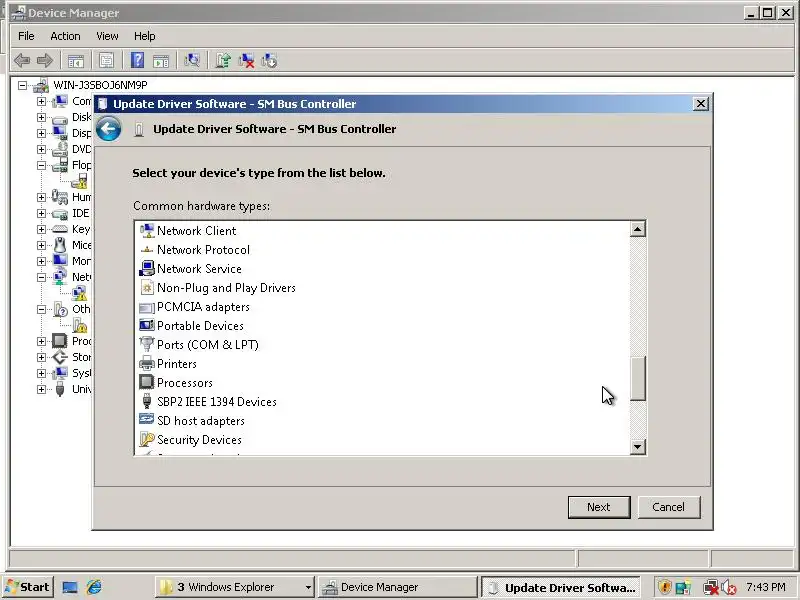Select the Portable Devices icon
Screen dimensions: 800x600
[x=147, y=326]
